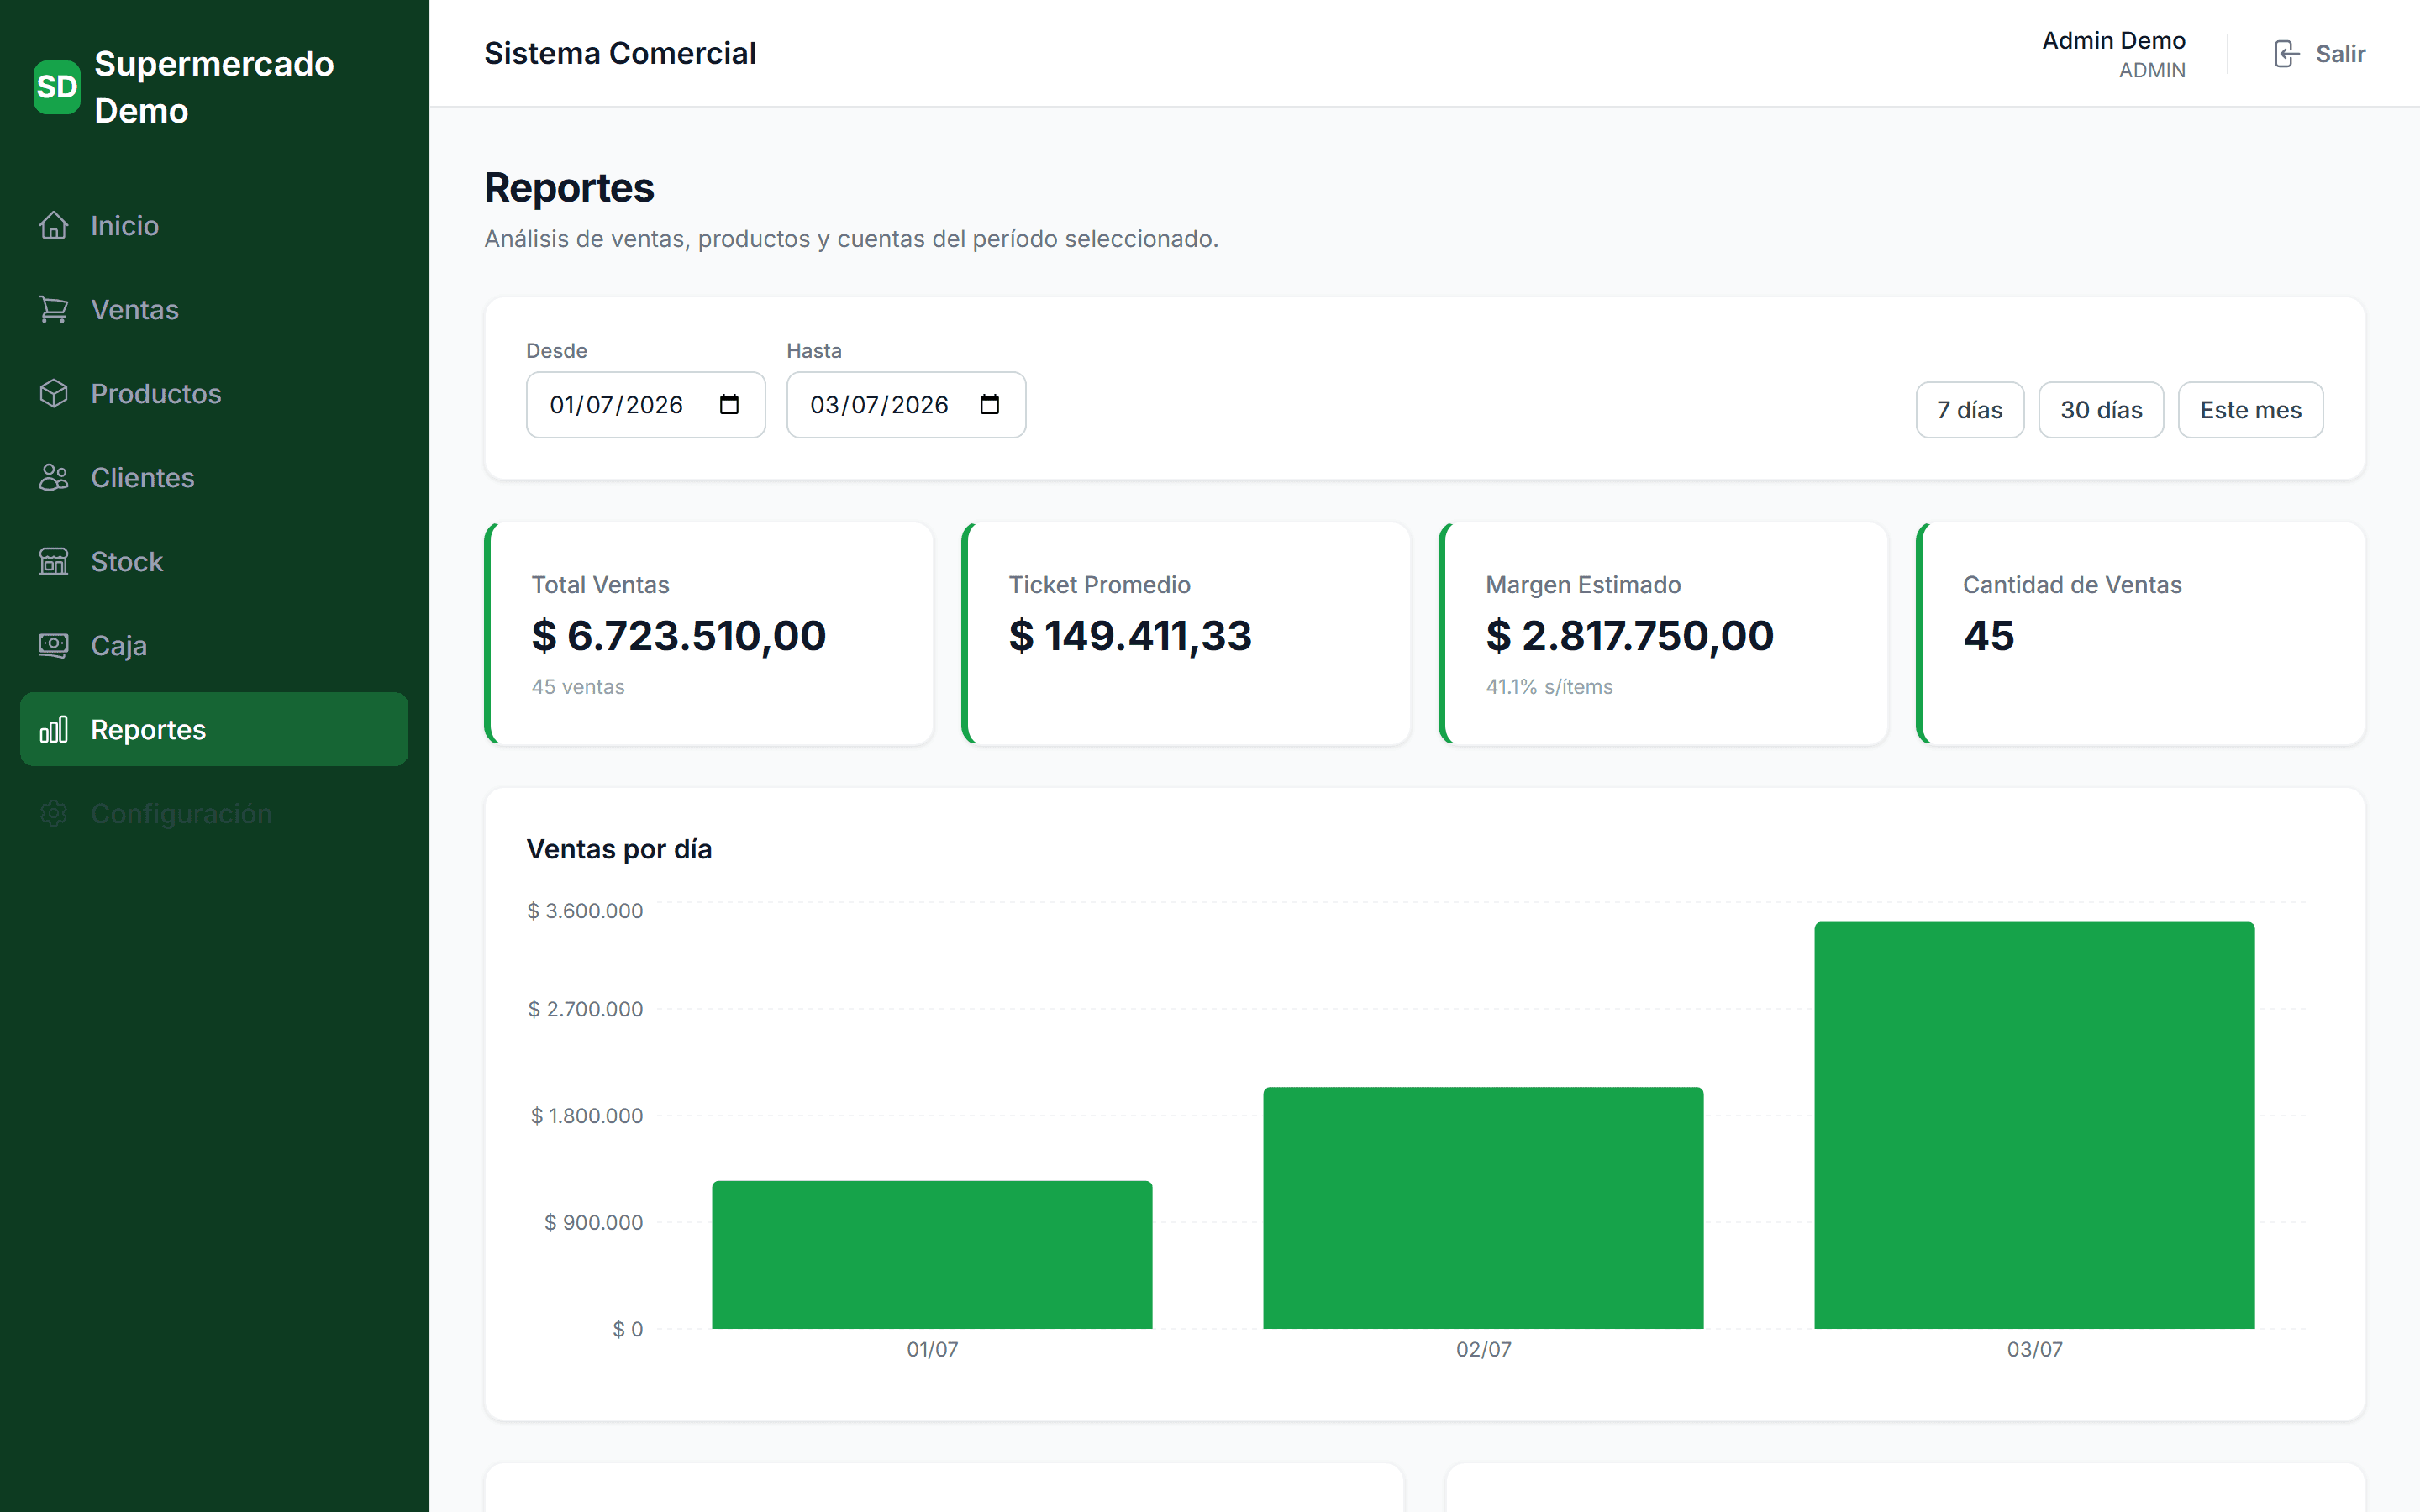The image size is (2420, 1512).
Task: Click the Salir logout icon
Action: (2286, 53)
